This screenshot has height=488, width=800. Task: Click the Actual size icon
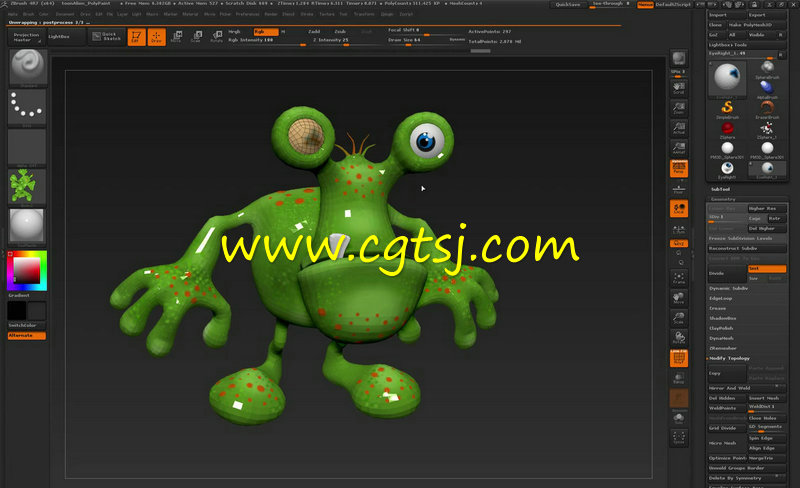679,128
